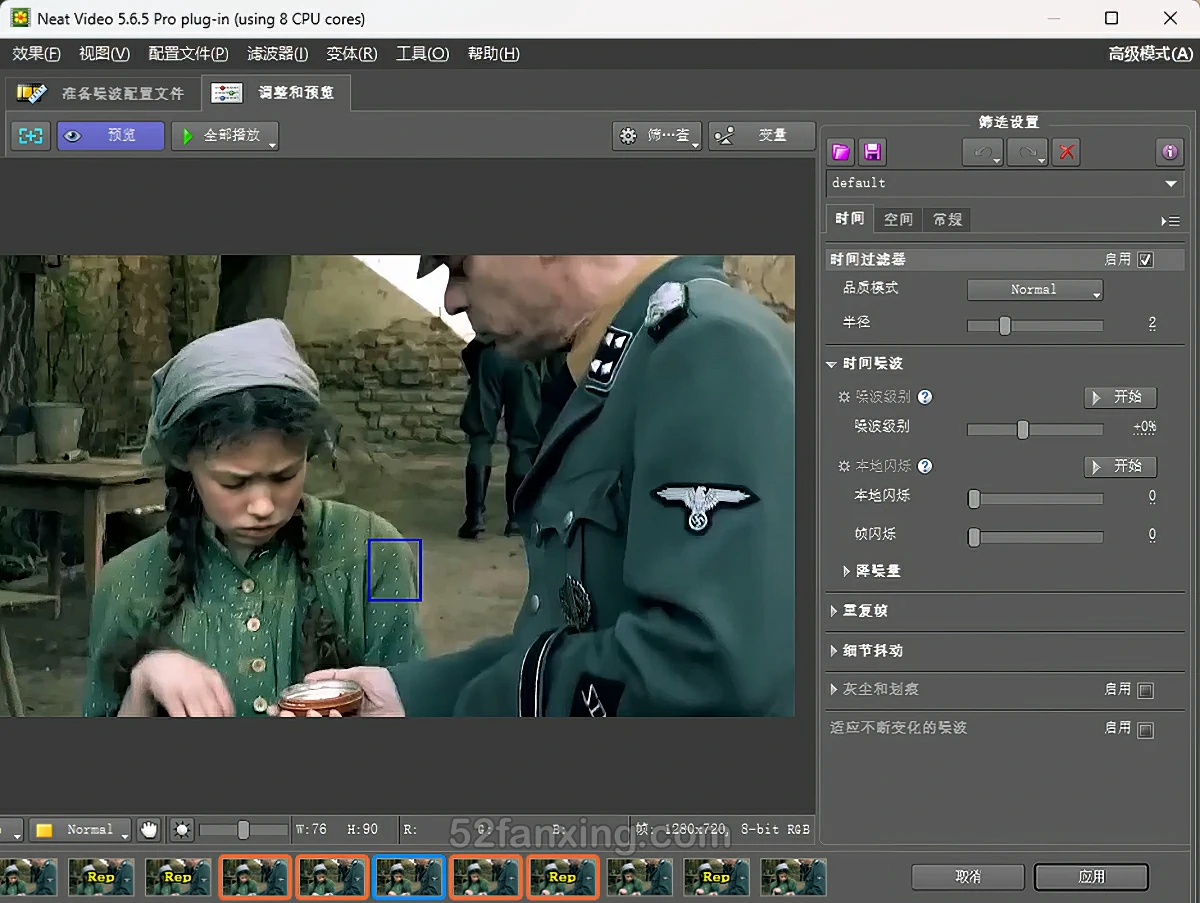
Task: Click the 应用 apply button
Action: click(x=1092, y=877)
